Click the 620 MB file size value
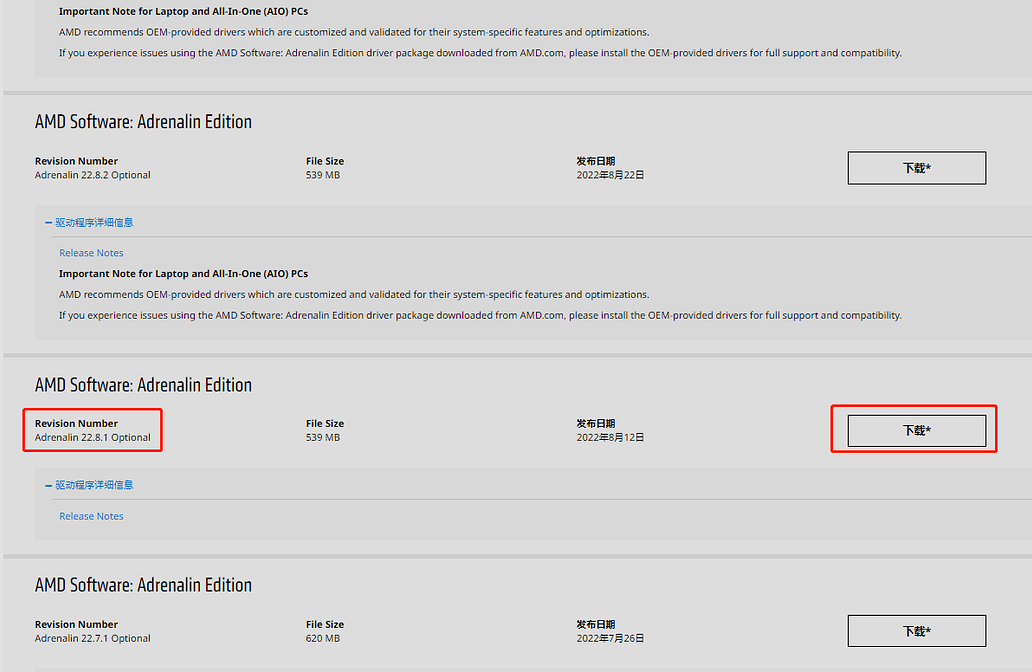 click(x=323, y=638)
